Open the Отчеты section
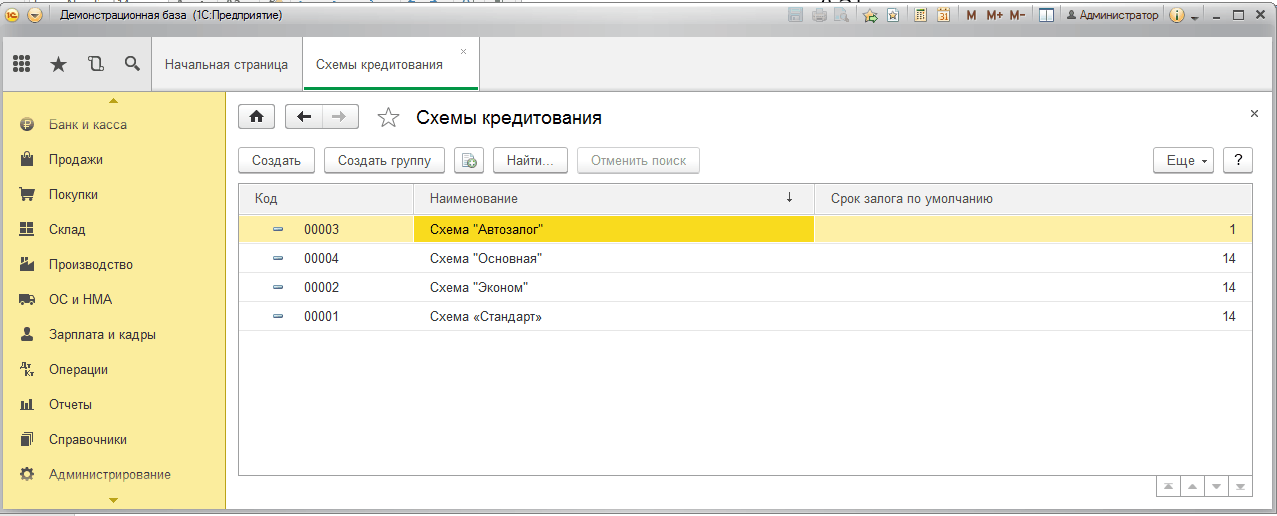Image resolution: width=1277 pixels, height=516 pixels. point(113,405)
